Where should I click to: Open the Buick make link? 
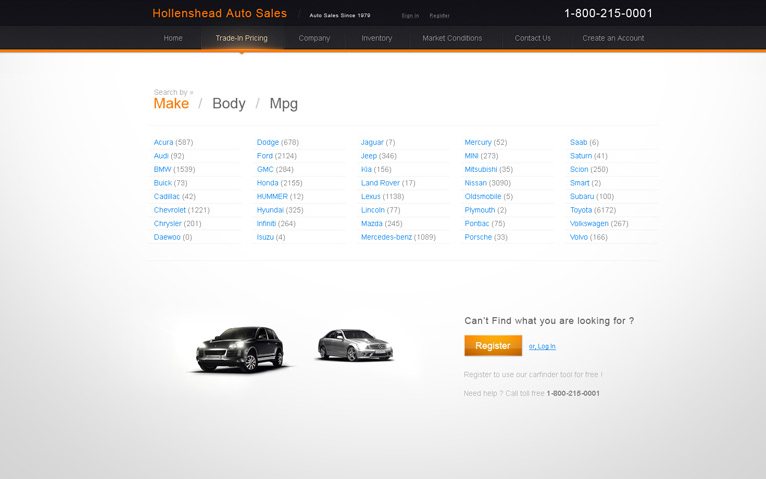163,183
